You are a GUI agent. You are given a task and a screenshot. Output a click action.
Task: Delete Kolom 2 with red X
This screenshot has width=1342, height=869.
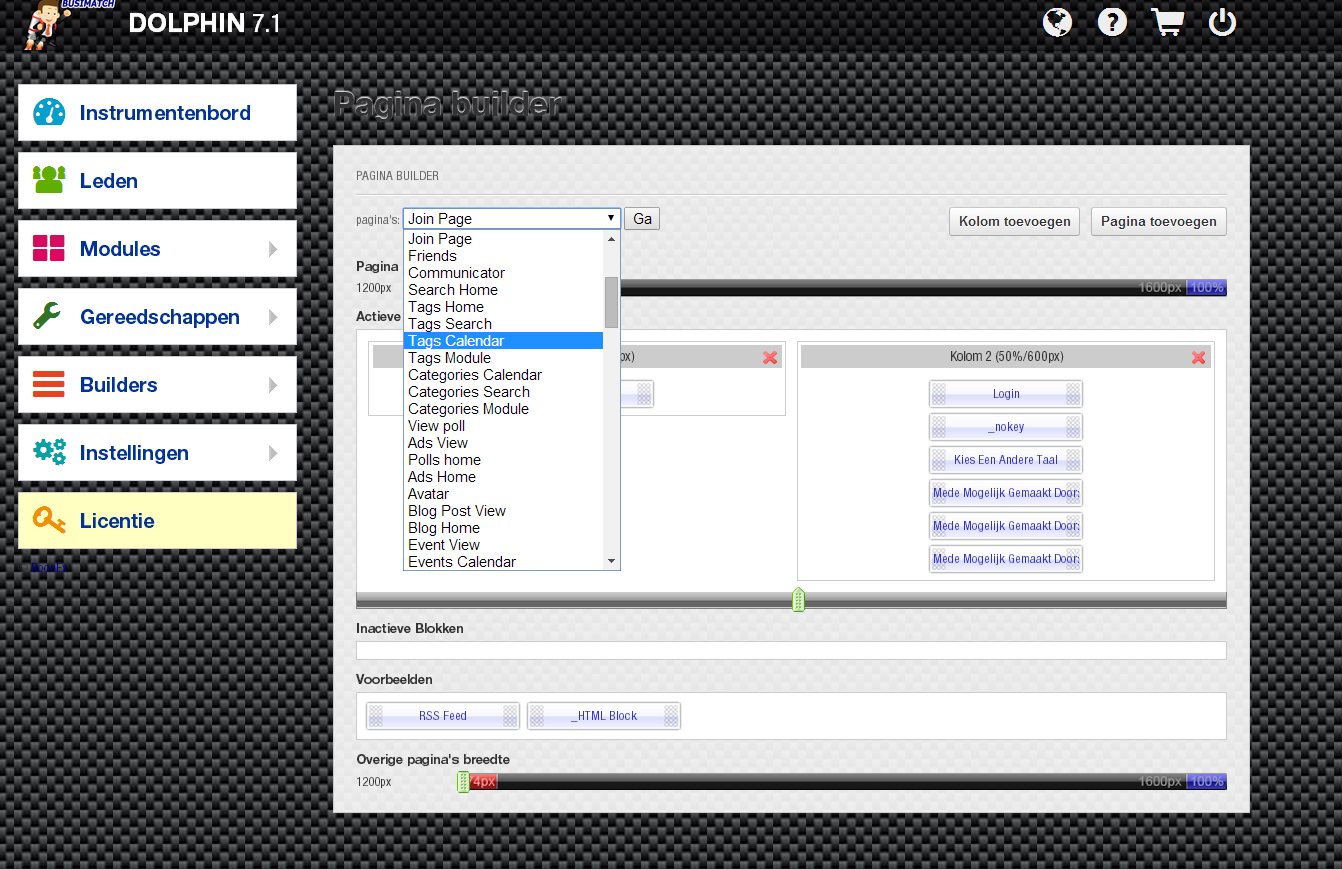coord(1198,357)
